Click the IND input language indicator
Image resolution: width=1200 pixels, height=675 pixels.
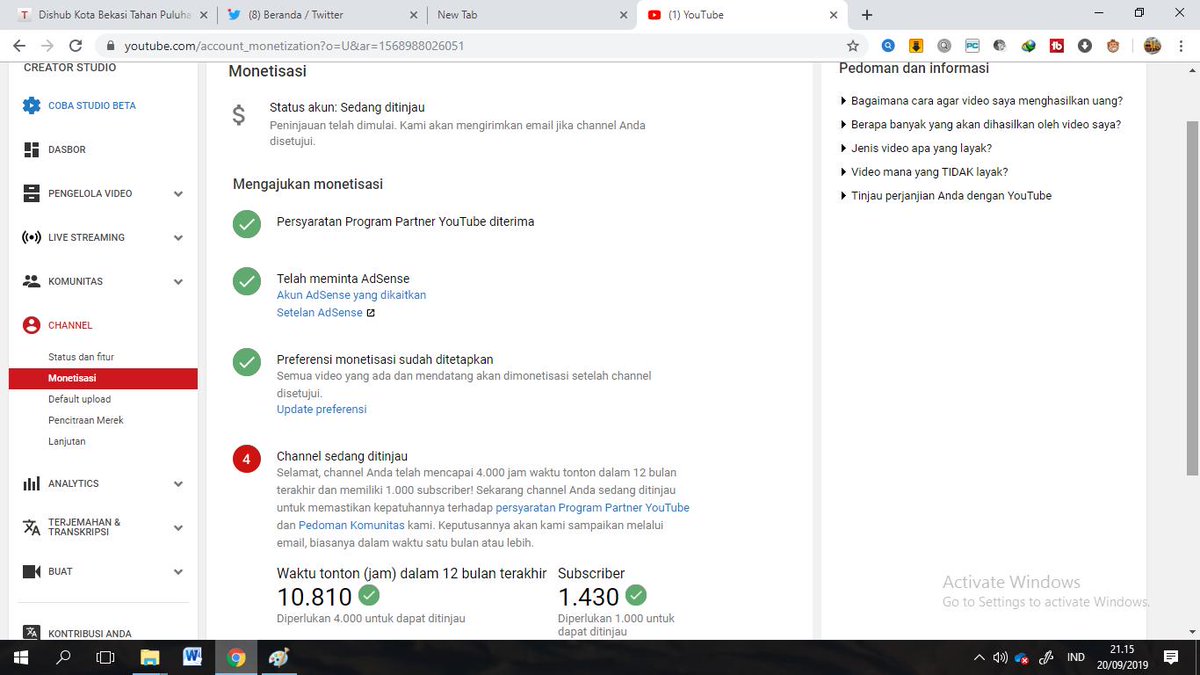pos(1076,658)
